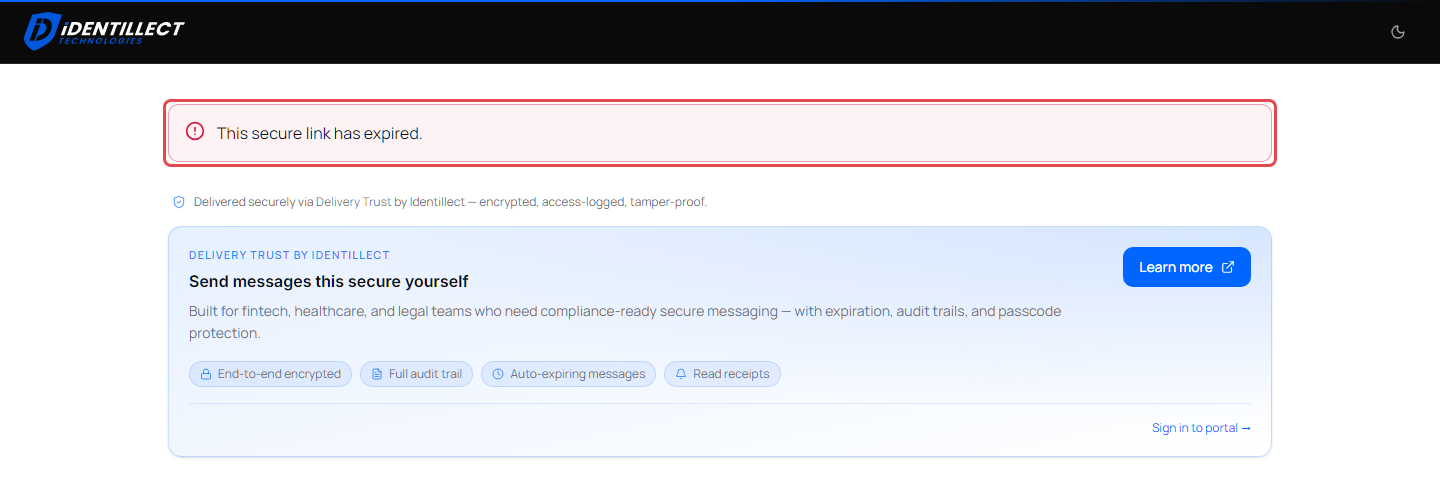Select the Read receipts badge

pyautogui.click(x=722, y=374)
